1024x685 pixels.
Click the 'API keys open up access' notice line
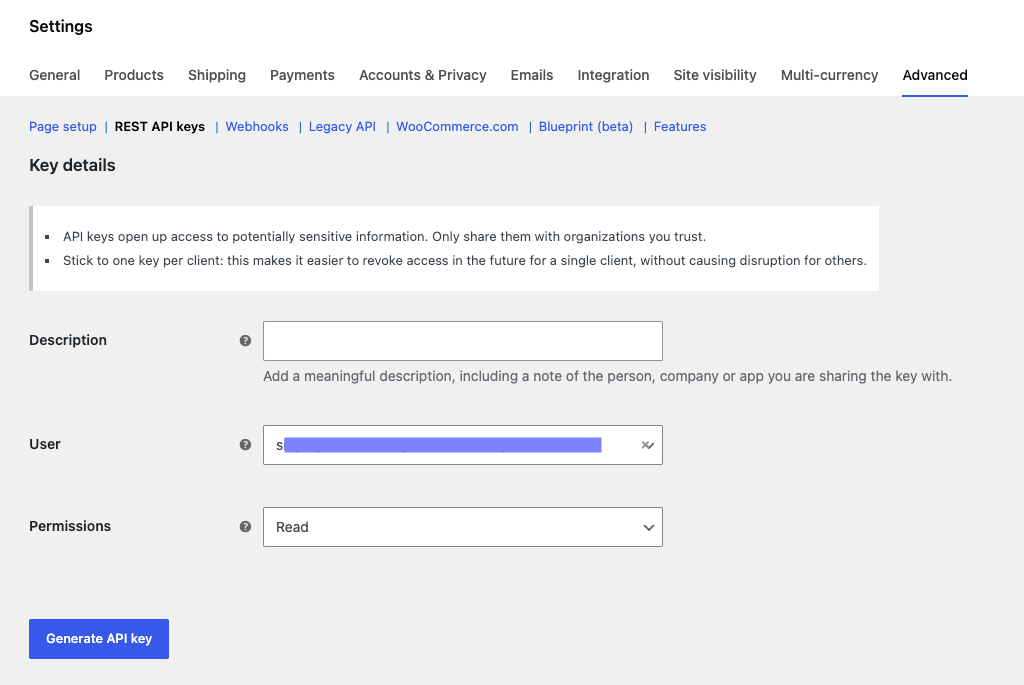point(384,236)
